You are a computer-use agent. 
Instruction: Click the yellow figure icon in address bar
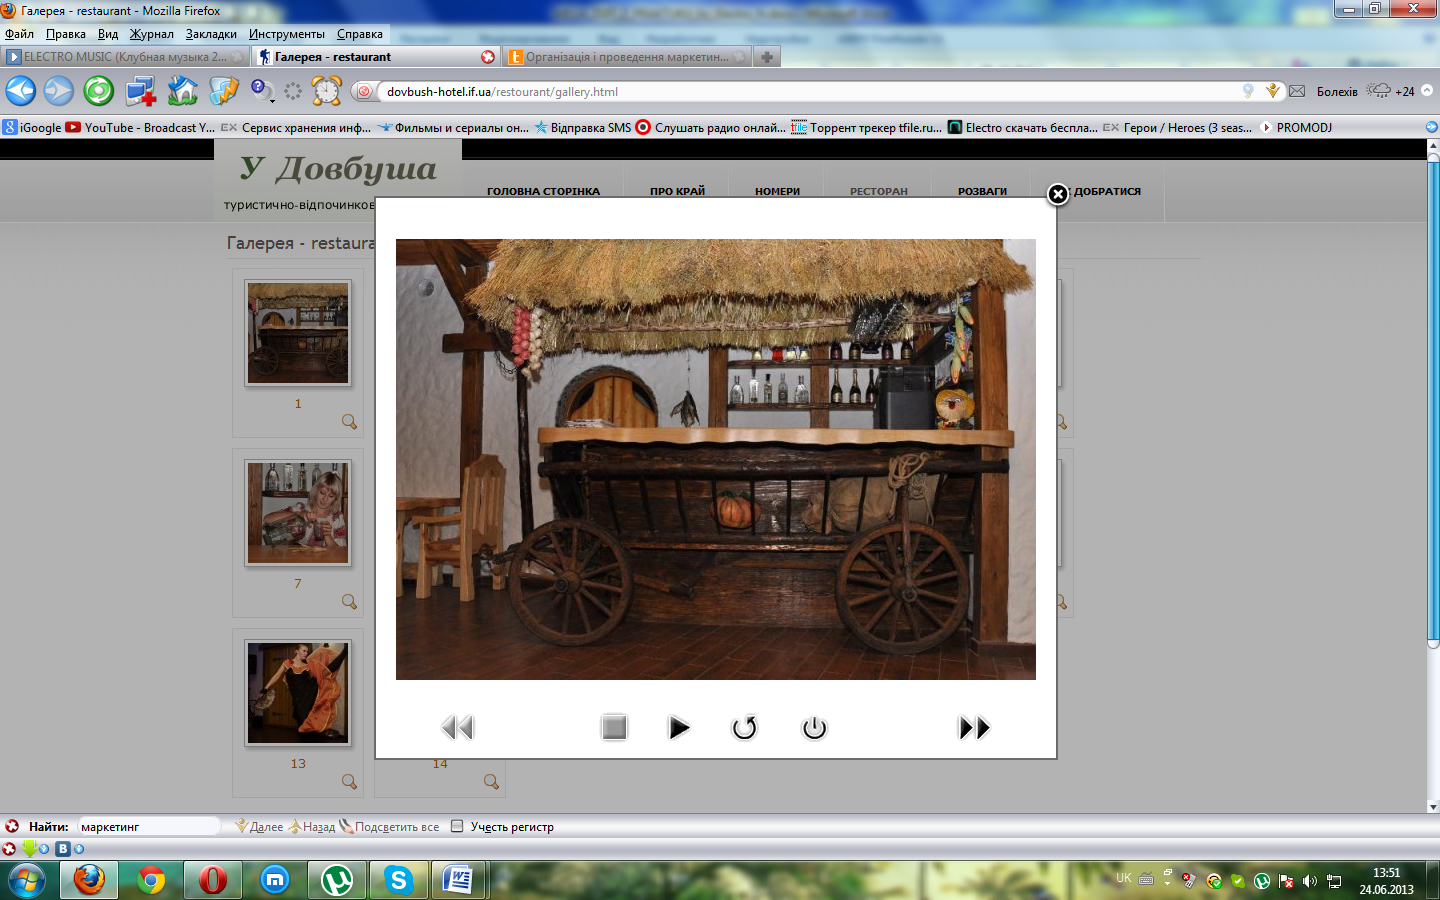(x=1273, y=91)
